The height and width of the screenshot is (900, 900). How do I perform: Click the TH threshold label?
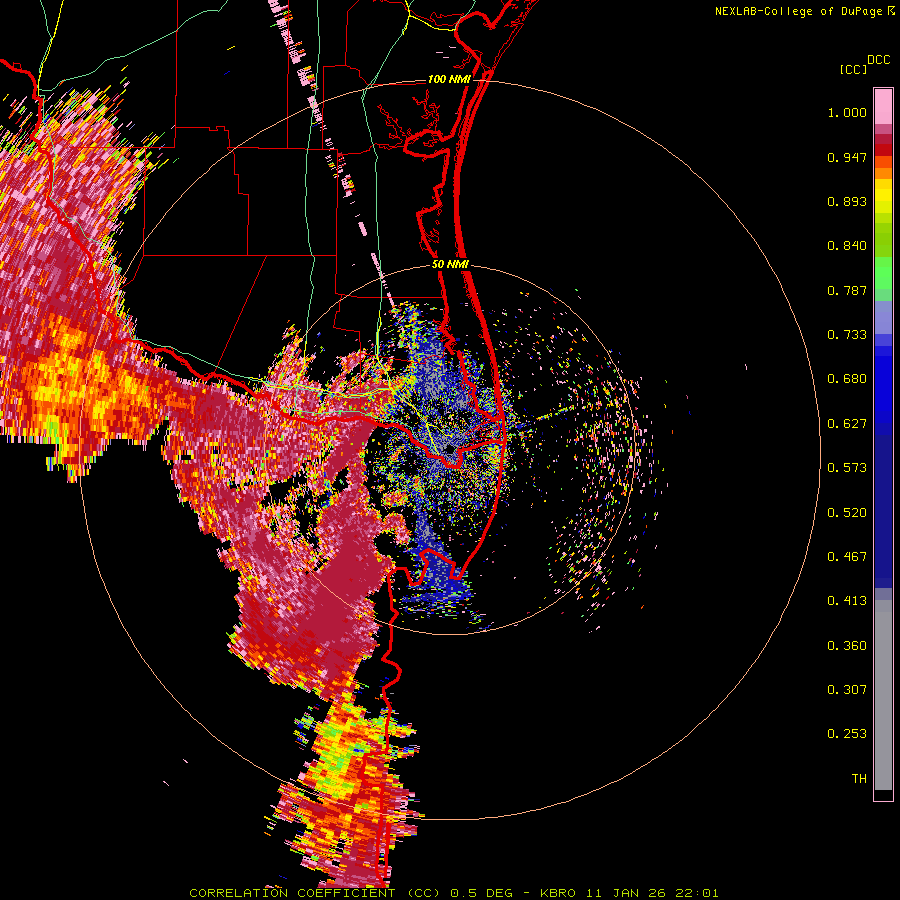click(859, 779)
